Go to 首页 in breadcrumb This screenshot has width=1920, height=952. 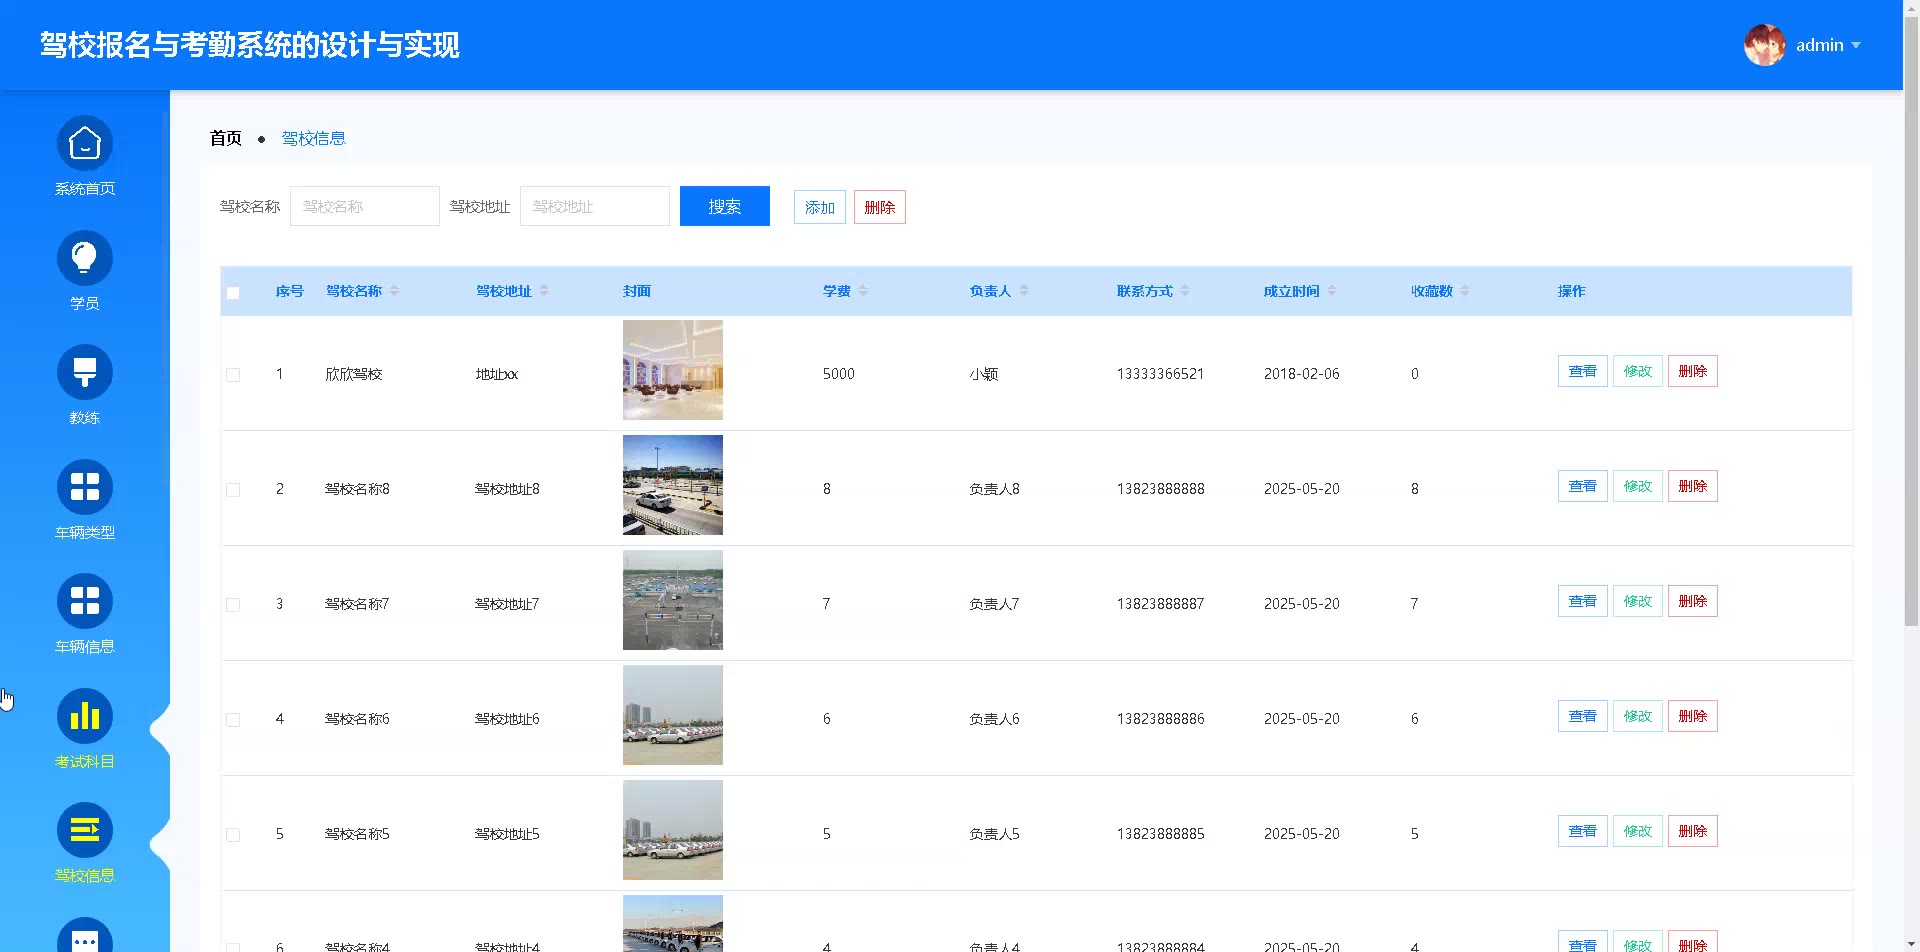tap(225, 138)
